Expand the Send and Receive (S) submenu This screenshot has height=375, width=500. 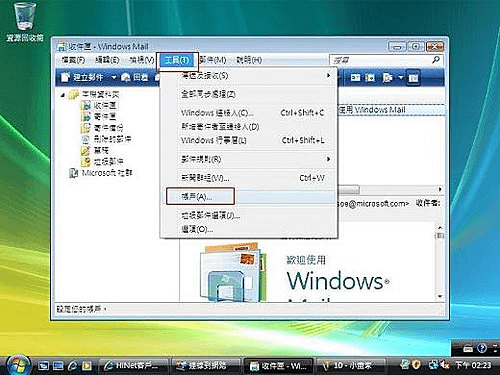coord(249,76)
